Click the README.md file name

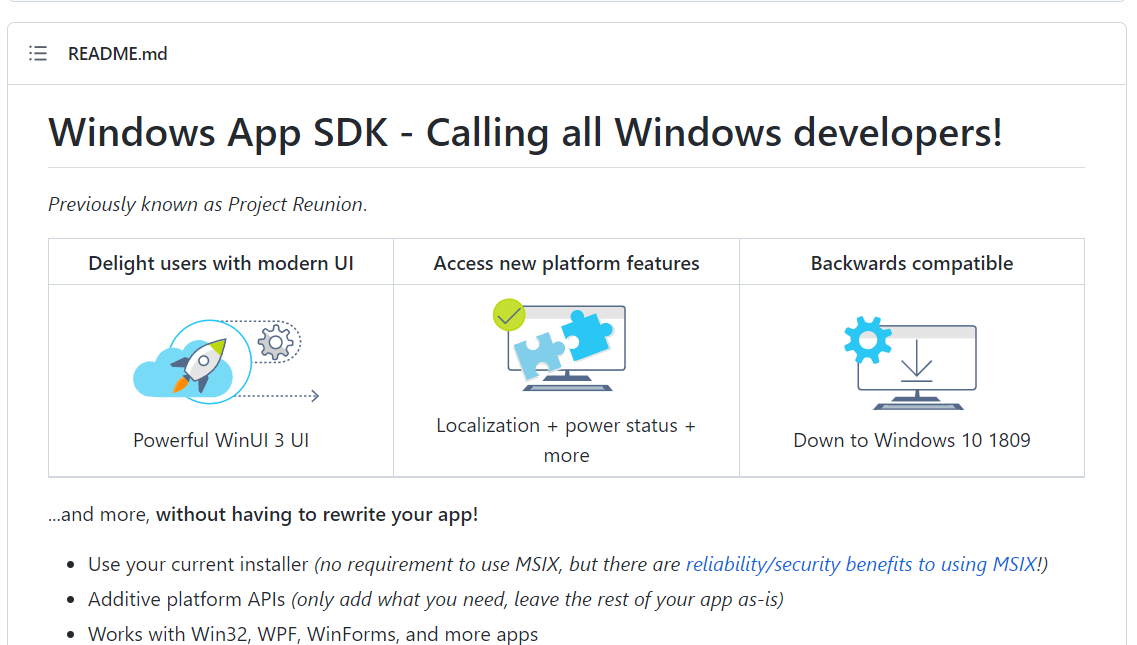tap(117, 54)
